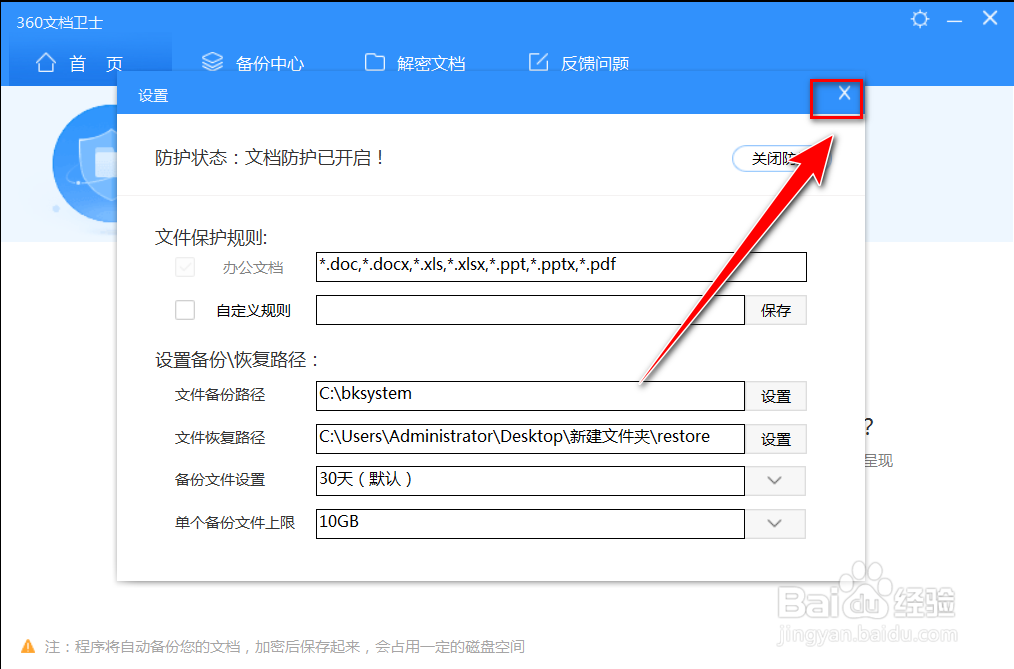The height and width of the screenshot is (669, 1014).
Task: Click the office document extensions field
Action: [561, 267]
